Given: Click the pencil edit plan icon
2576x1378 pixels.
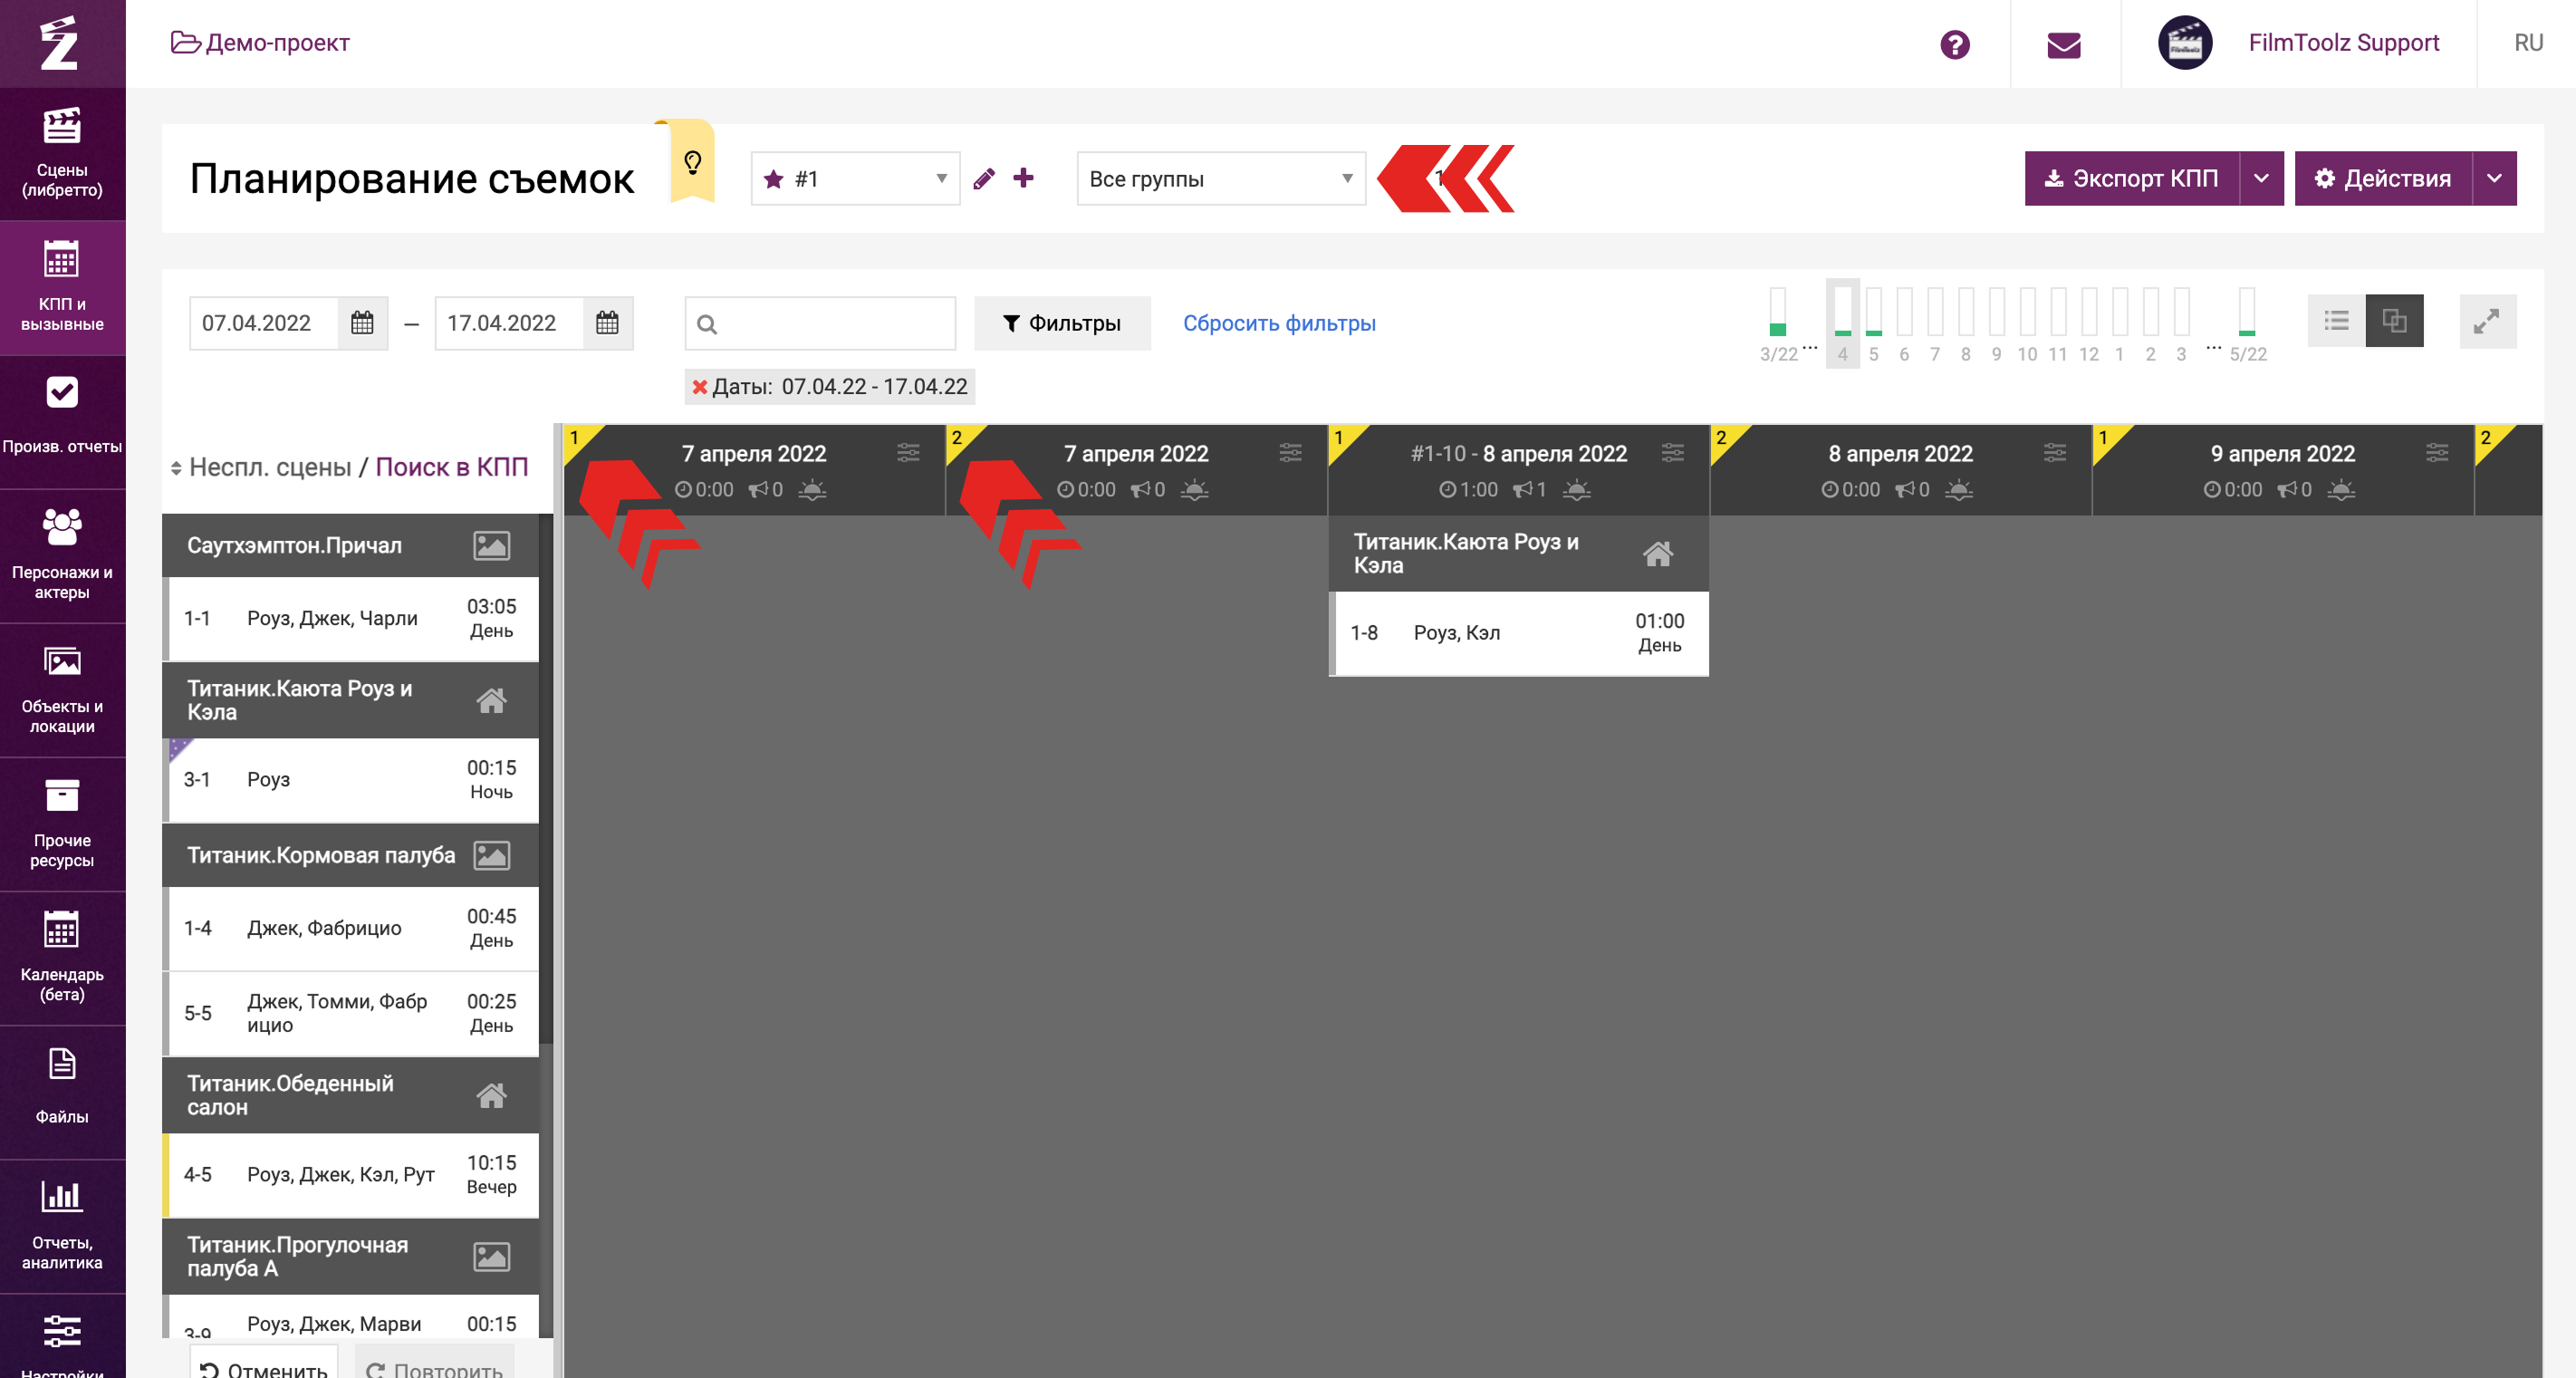Looking at the screenshot, I should coord(984,179).
